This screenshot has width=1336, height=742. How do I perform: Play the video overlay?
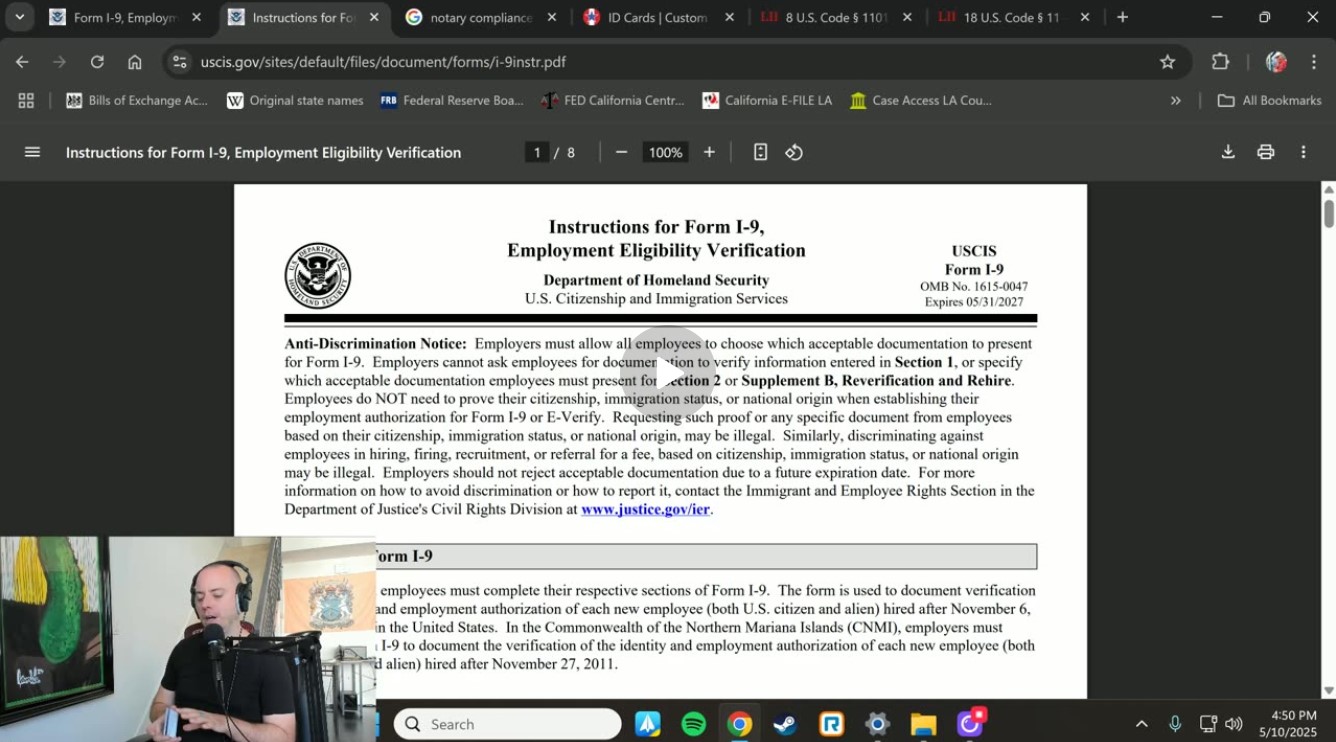pos(668,373)
